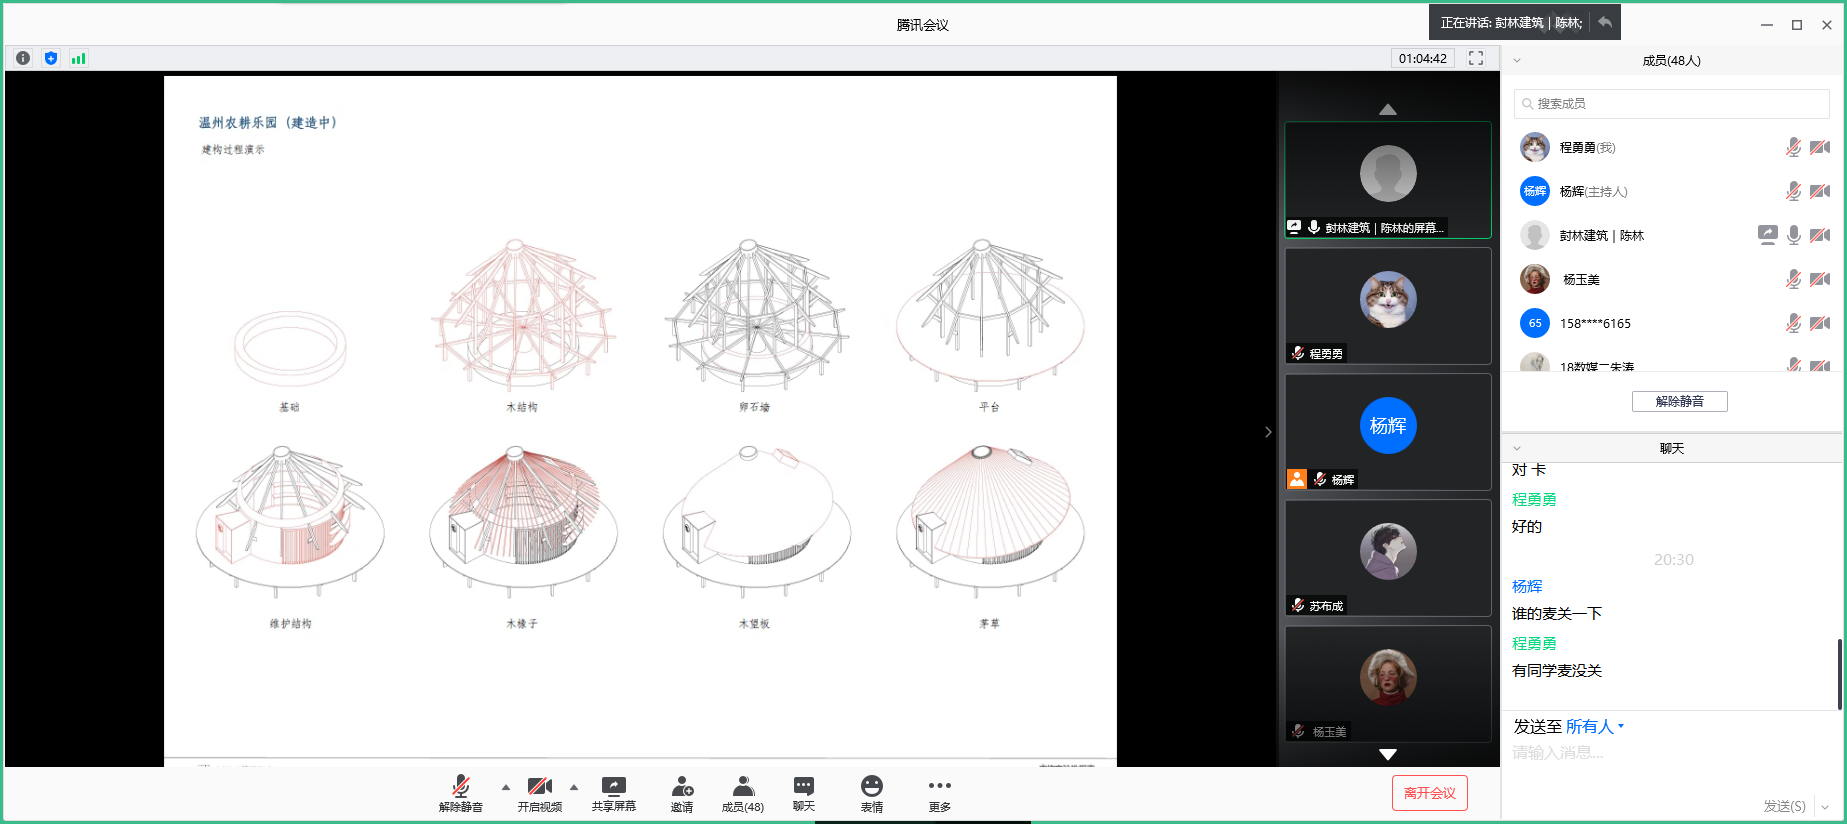The image size is (1847, 824).
Task: Click camera-off icon of 杨辉(主持人)
Action: coord(1820,191)
